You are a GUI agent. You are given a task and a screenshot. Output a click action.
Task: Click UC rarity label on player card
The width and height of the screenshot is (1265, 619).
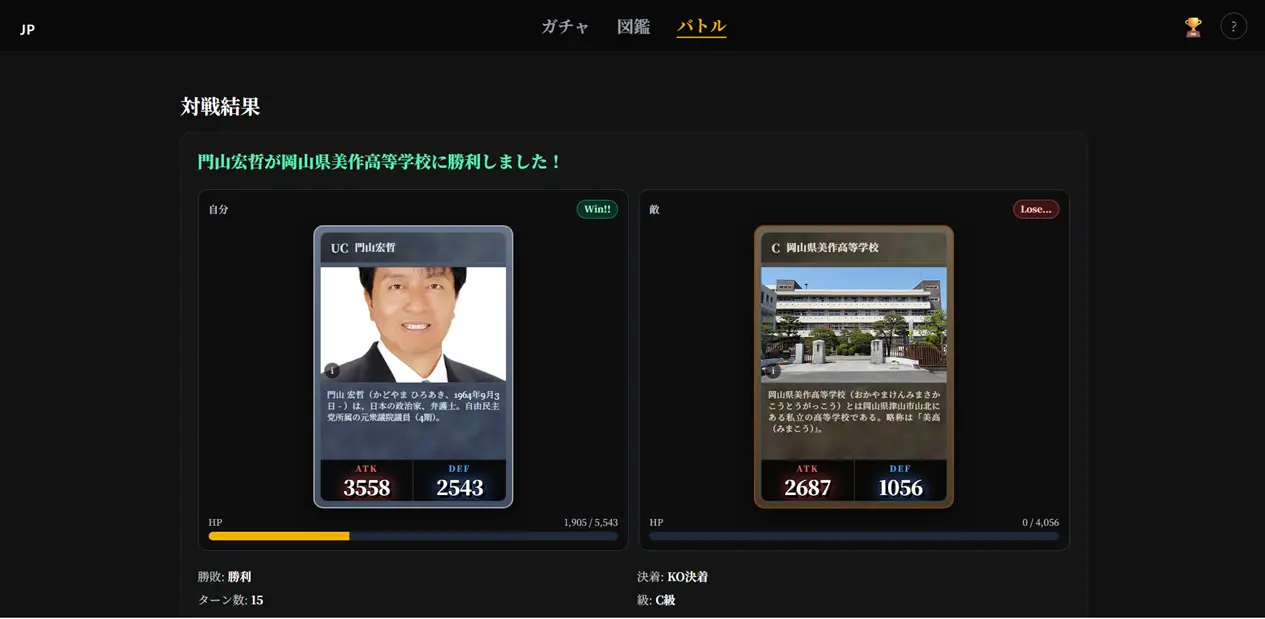tap(339, 248)
